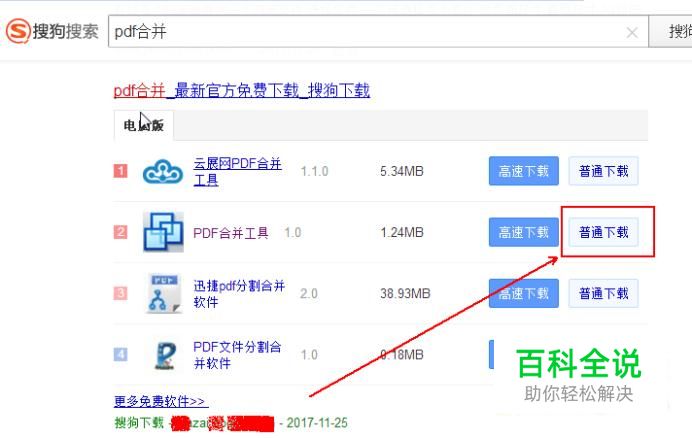Open the pdf合并_最新官方免费下载 result link
The image size is (692, 438).
[x=242, y=91]
